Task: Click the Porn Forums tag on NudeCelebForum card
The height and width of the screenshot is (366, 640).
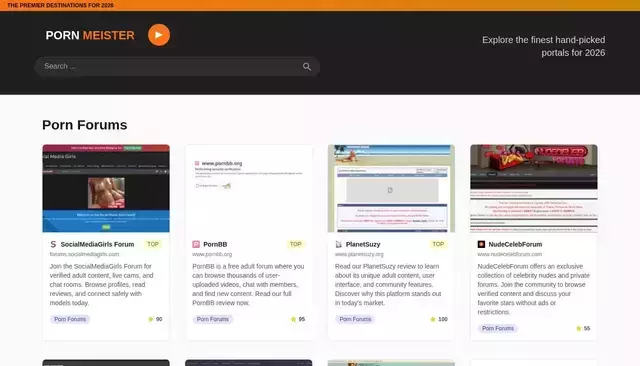Action: tap(498, 328)
